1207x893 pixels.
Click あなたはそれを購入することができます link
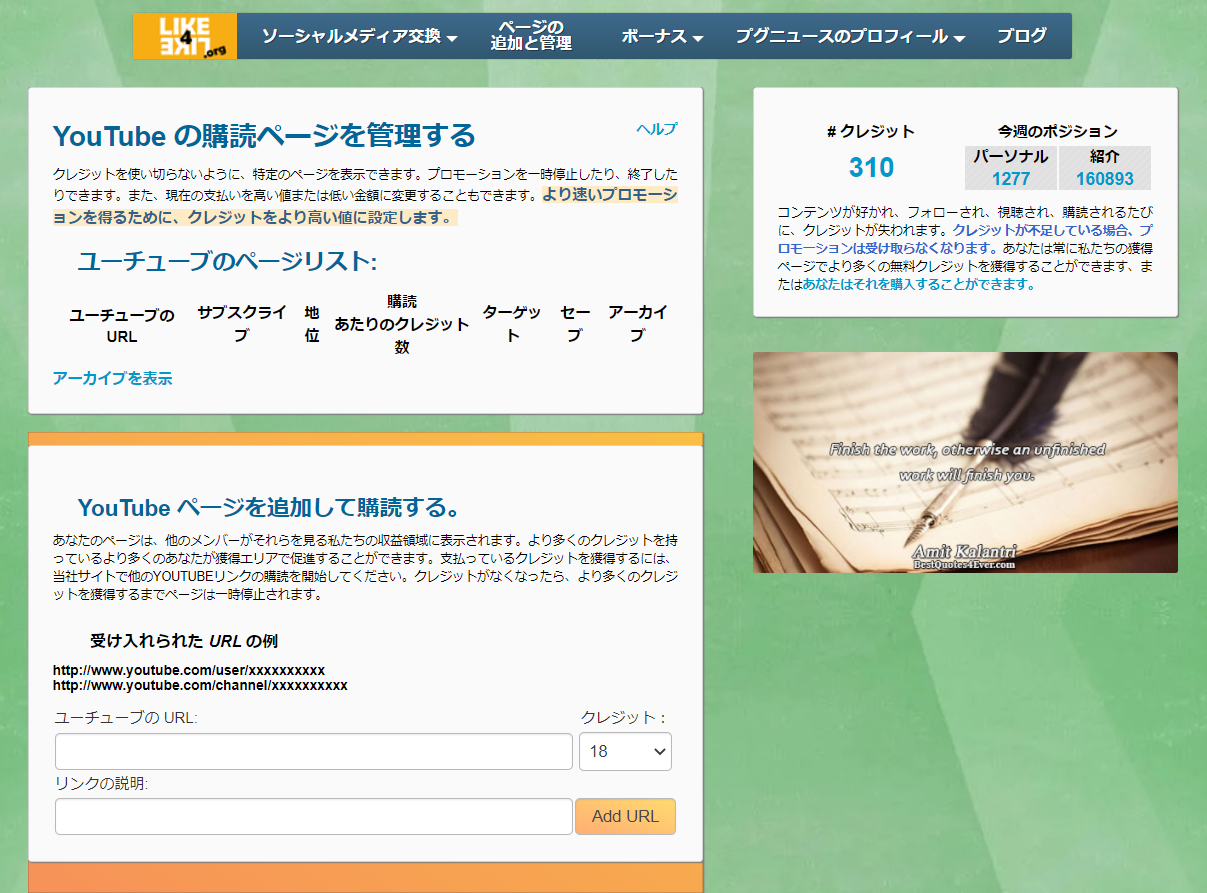coord(919,284)
